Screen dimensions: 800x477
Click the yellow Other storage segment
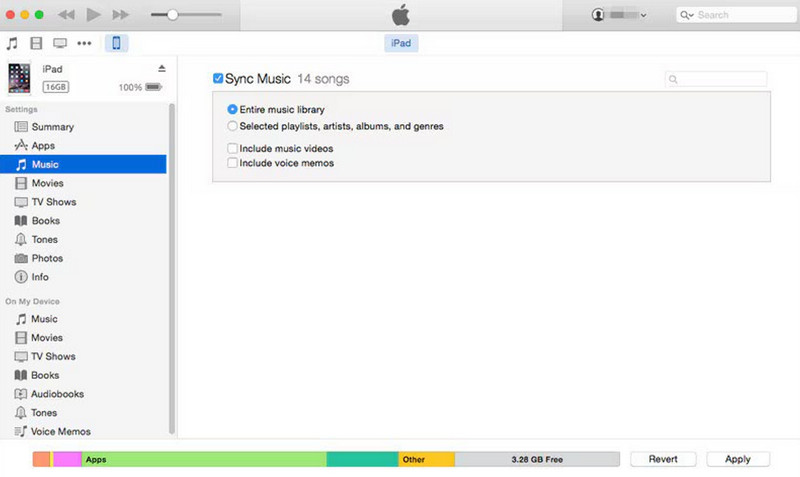click(427, 459)
